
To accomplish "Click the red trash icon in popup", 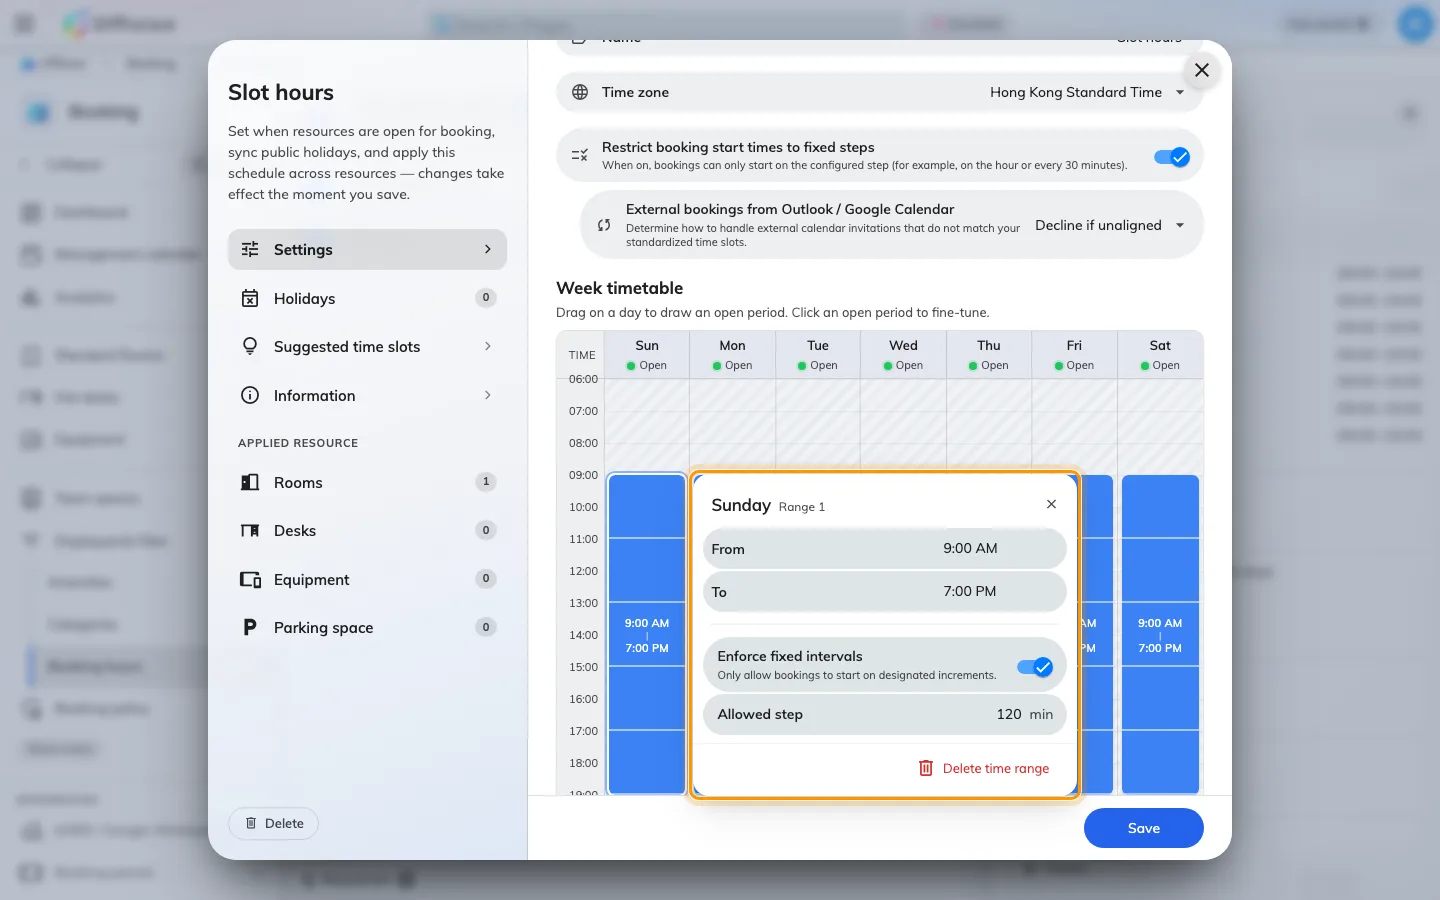I will click(926, 768).
